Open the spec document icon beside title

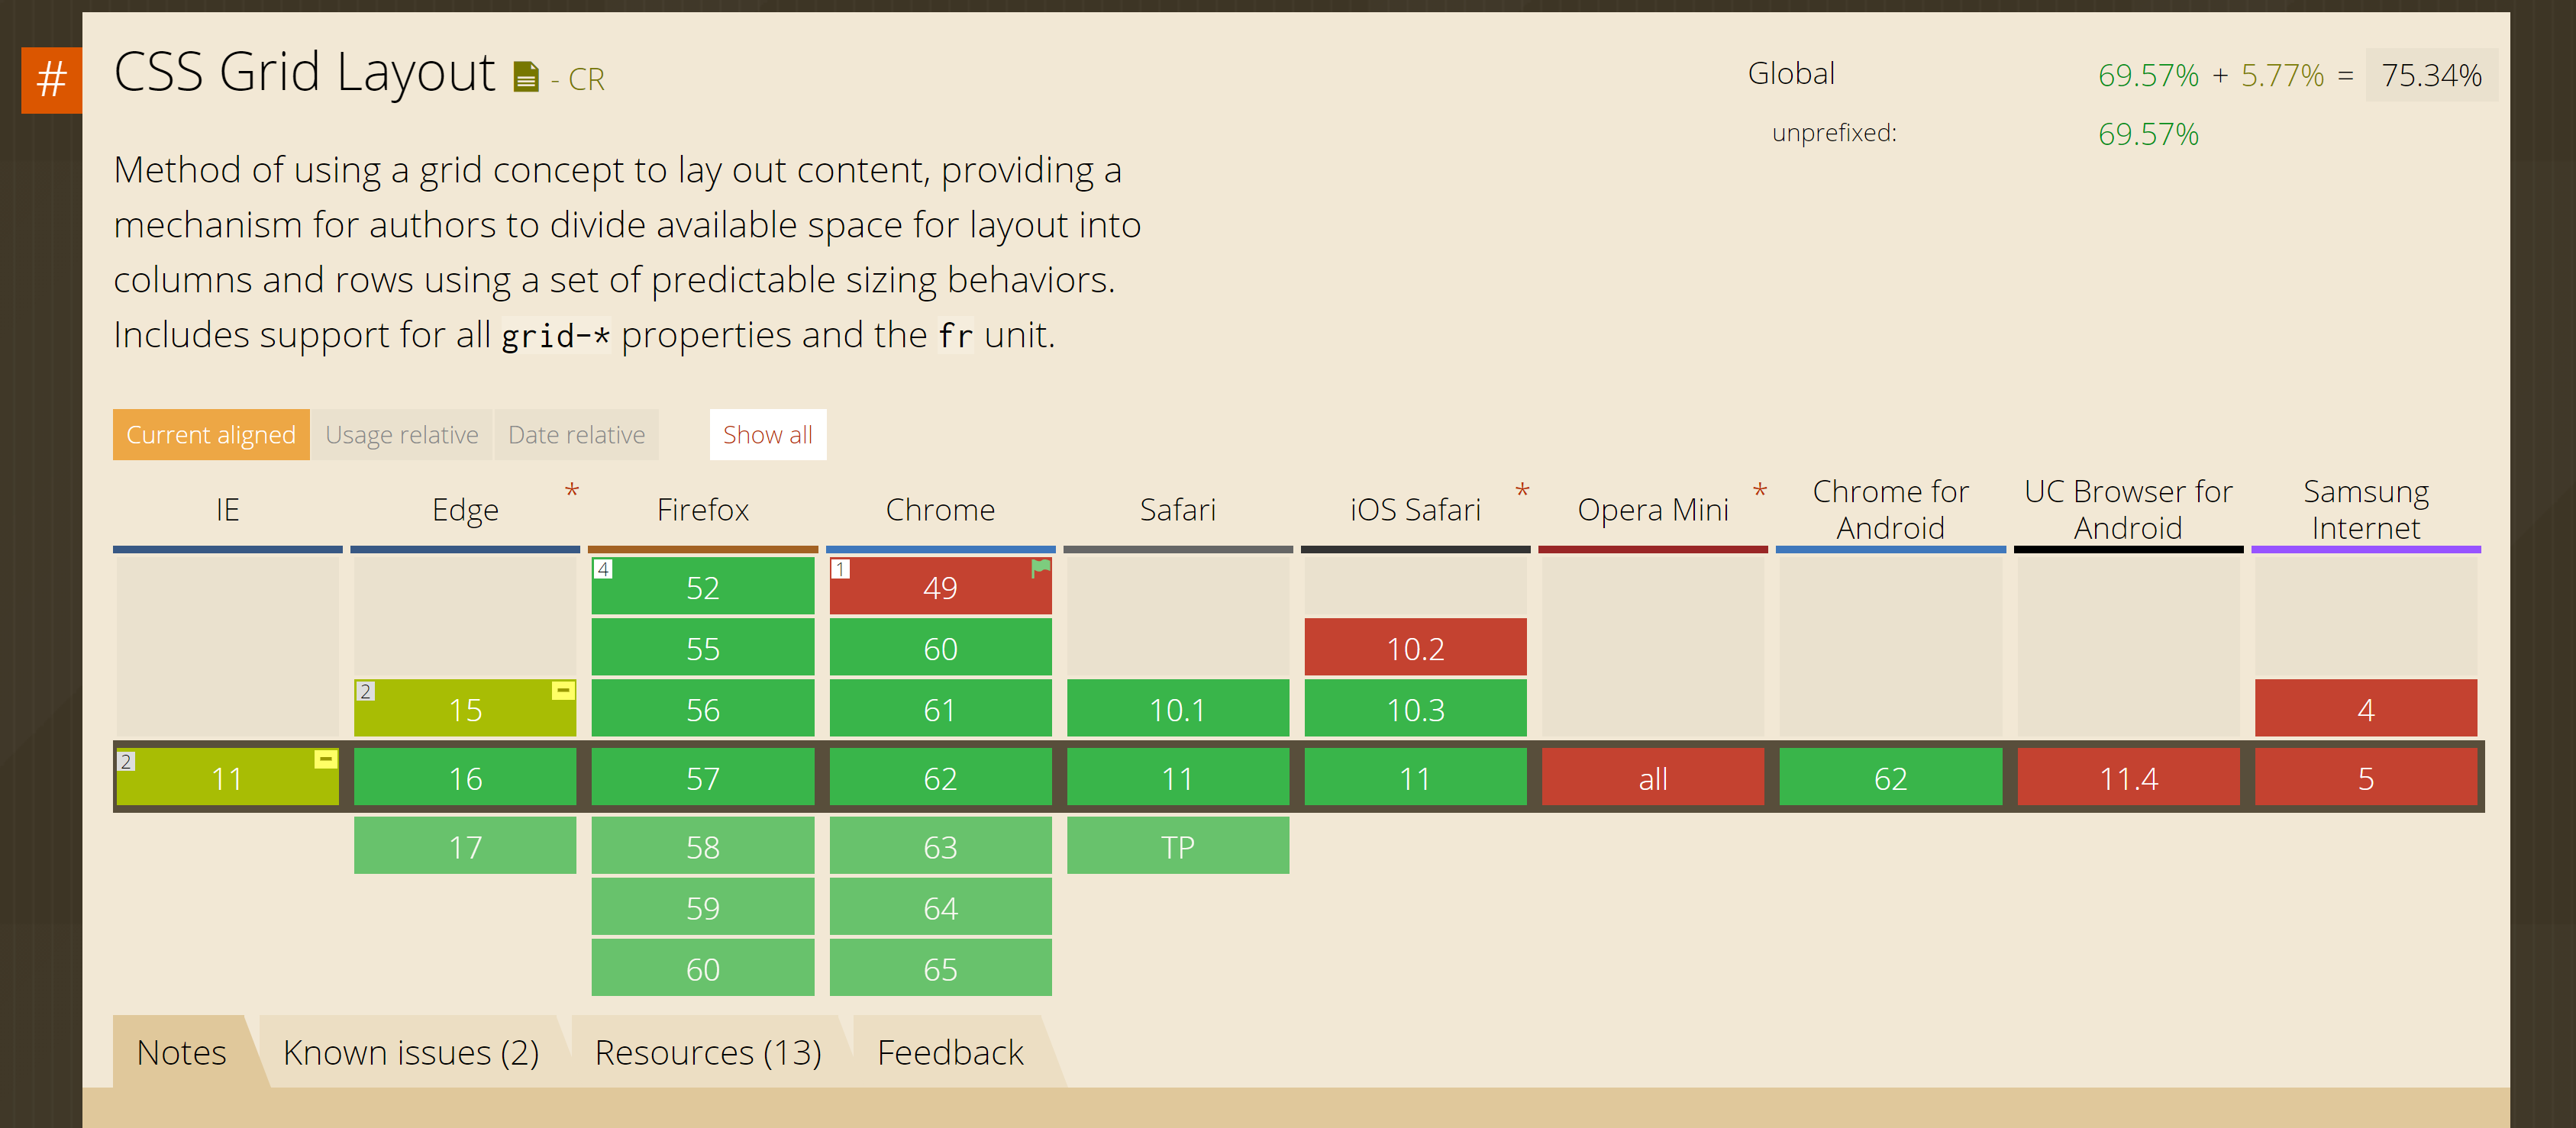click(526, 78)
